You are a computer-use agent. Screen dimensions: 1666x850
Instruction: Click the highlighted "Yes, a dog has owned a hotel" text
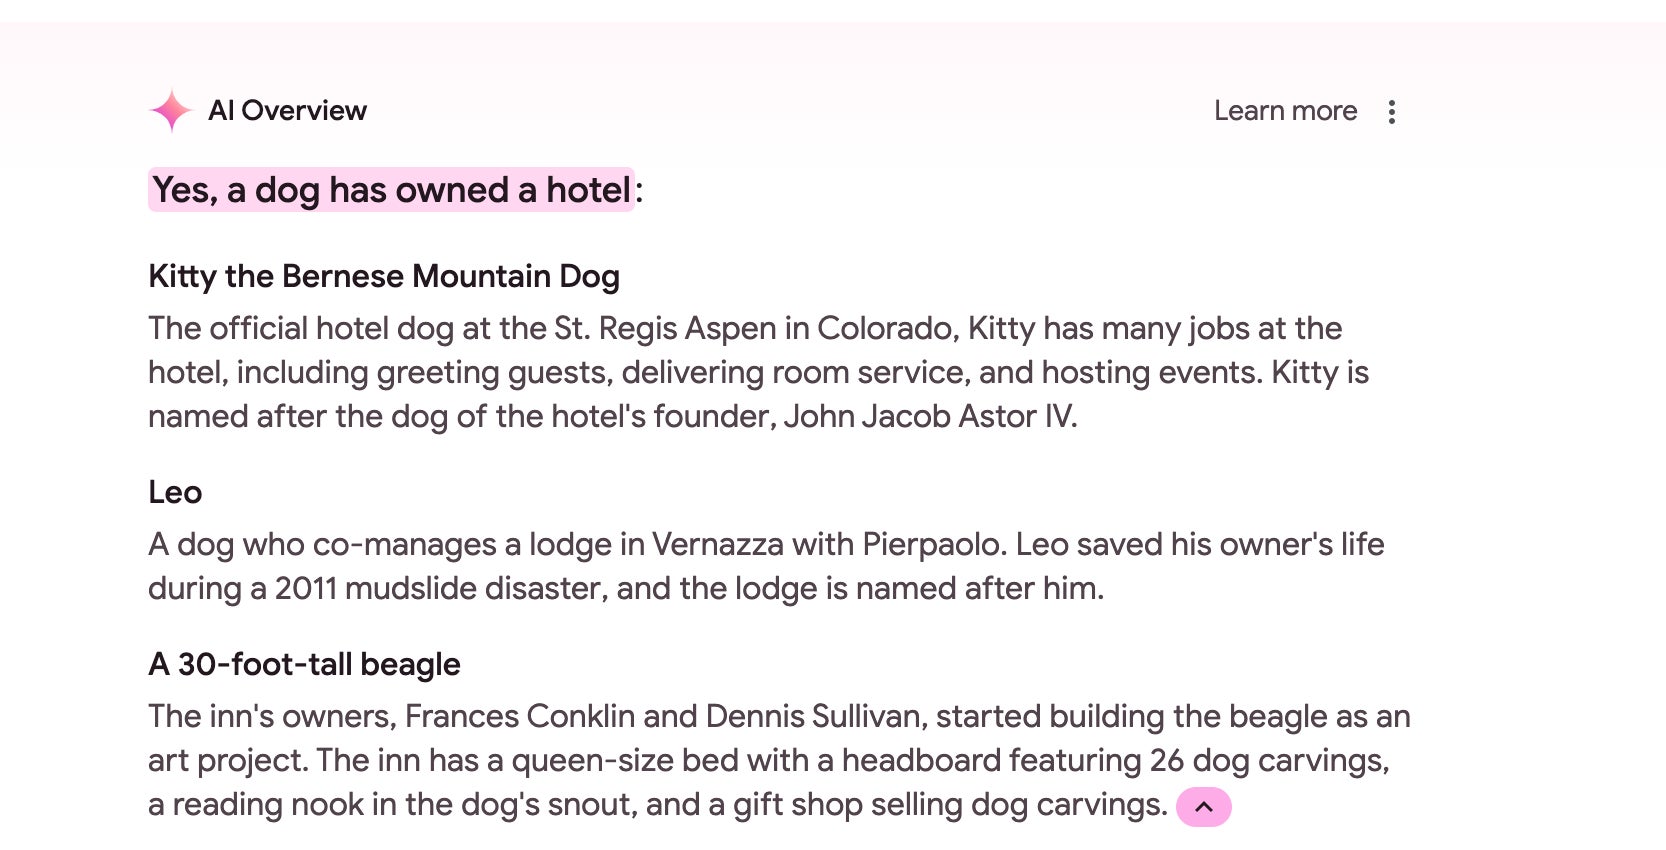click(x=391, y=190)
